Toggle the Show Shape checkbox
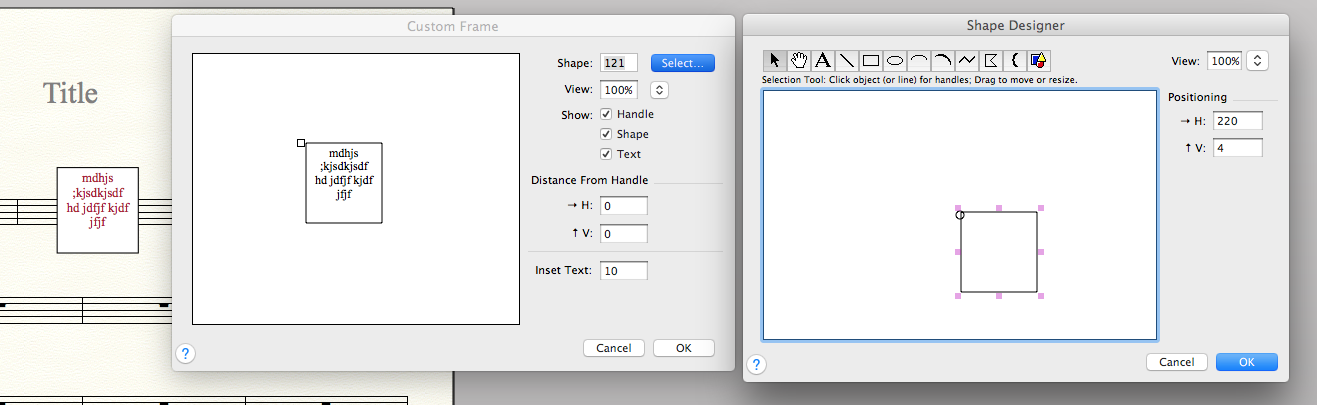Screen dimensions: 1317x405 606,134
